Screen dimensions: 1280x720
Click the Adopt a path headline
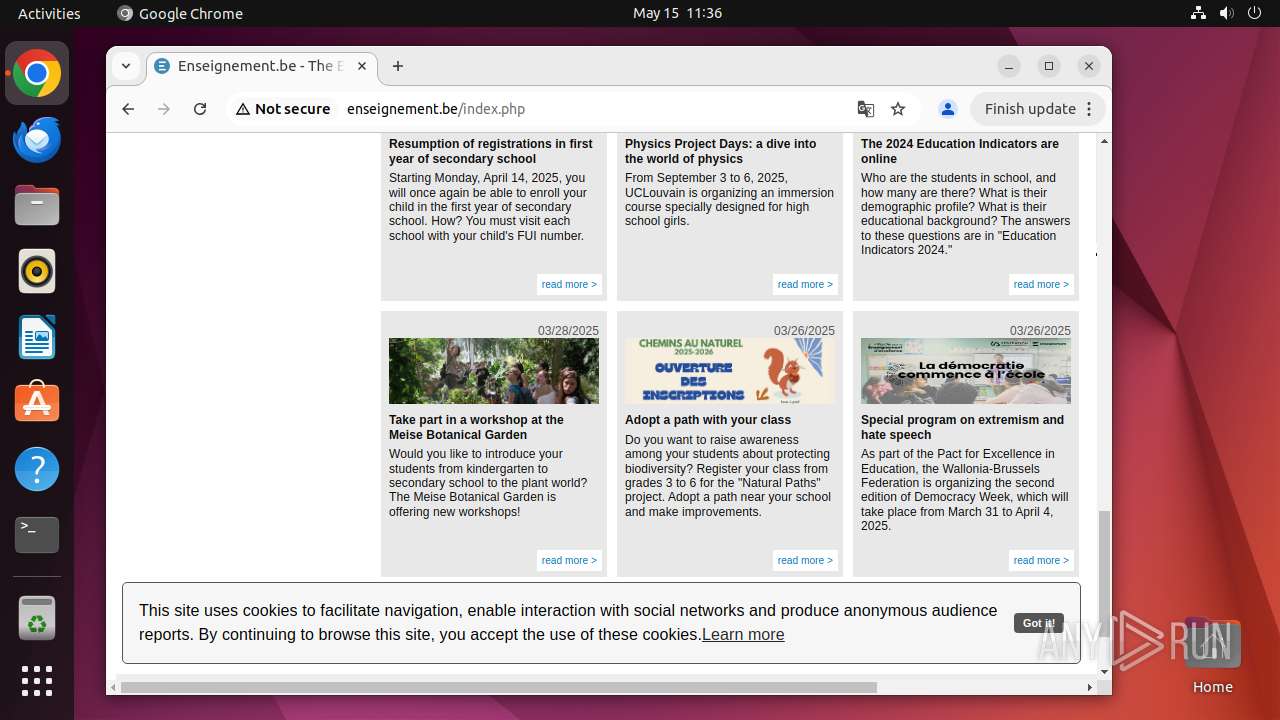pyautogui.click(x=708, y=420)
